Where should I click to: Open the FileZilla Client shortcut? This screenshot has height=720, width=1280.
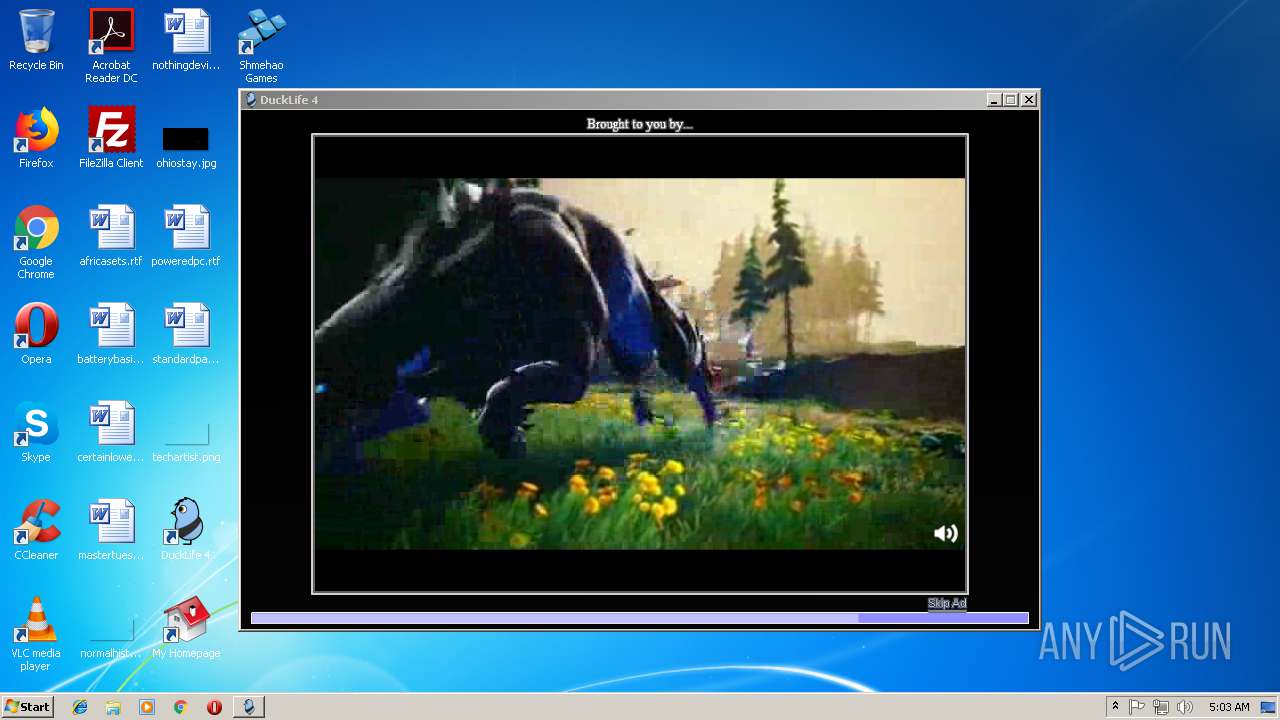[x=111, y=138]
